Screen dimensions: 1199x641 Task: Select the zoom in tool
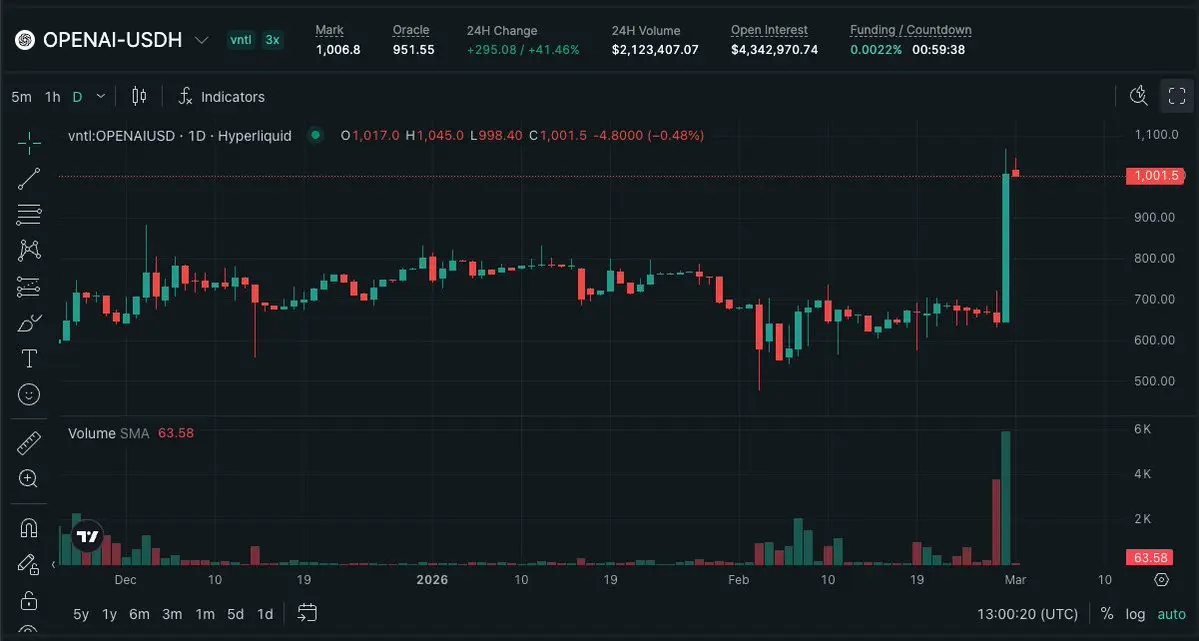[29, 479]
